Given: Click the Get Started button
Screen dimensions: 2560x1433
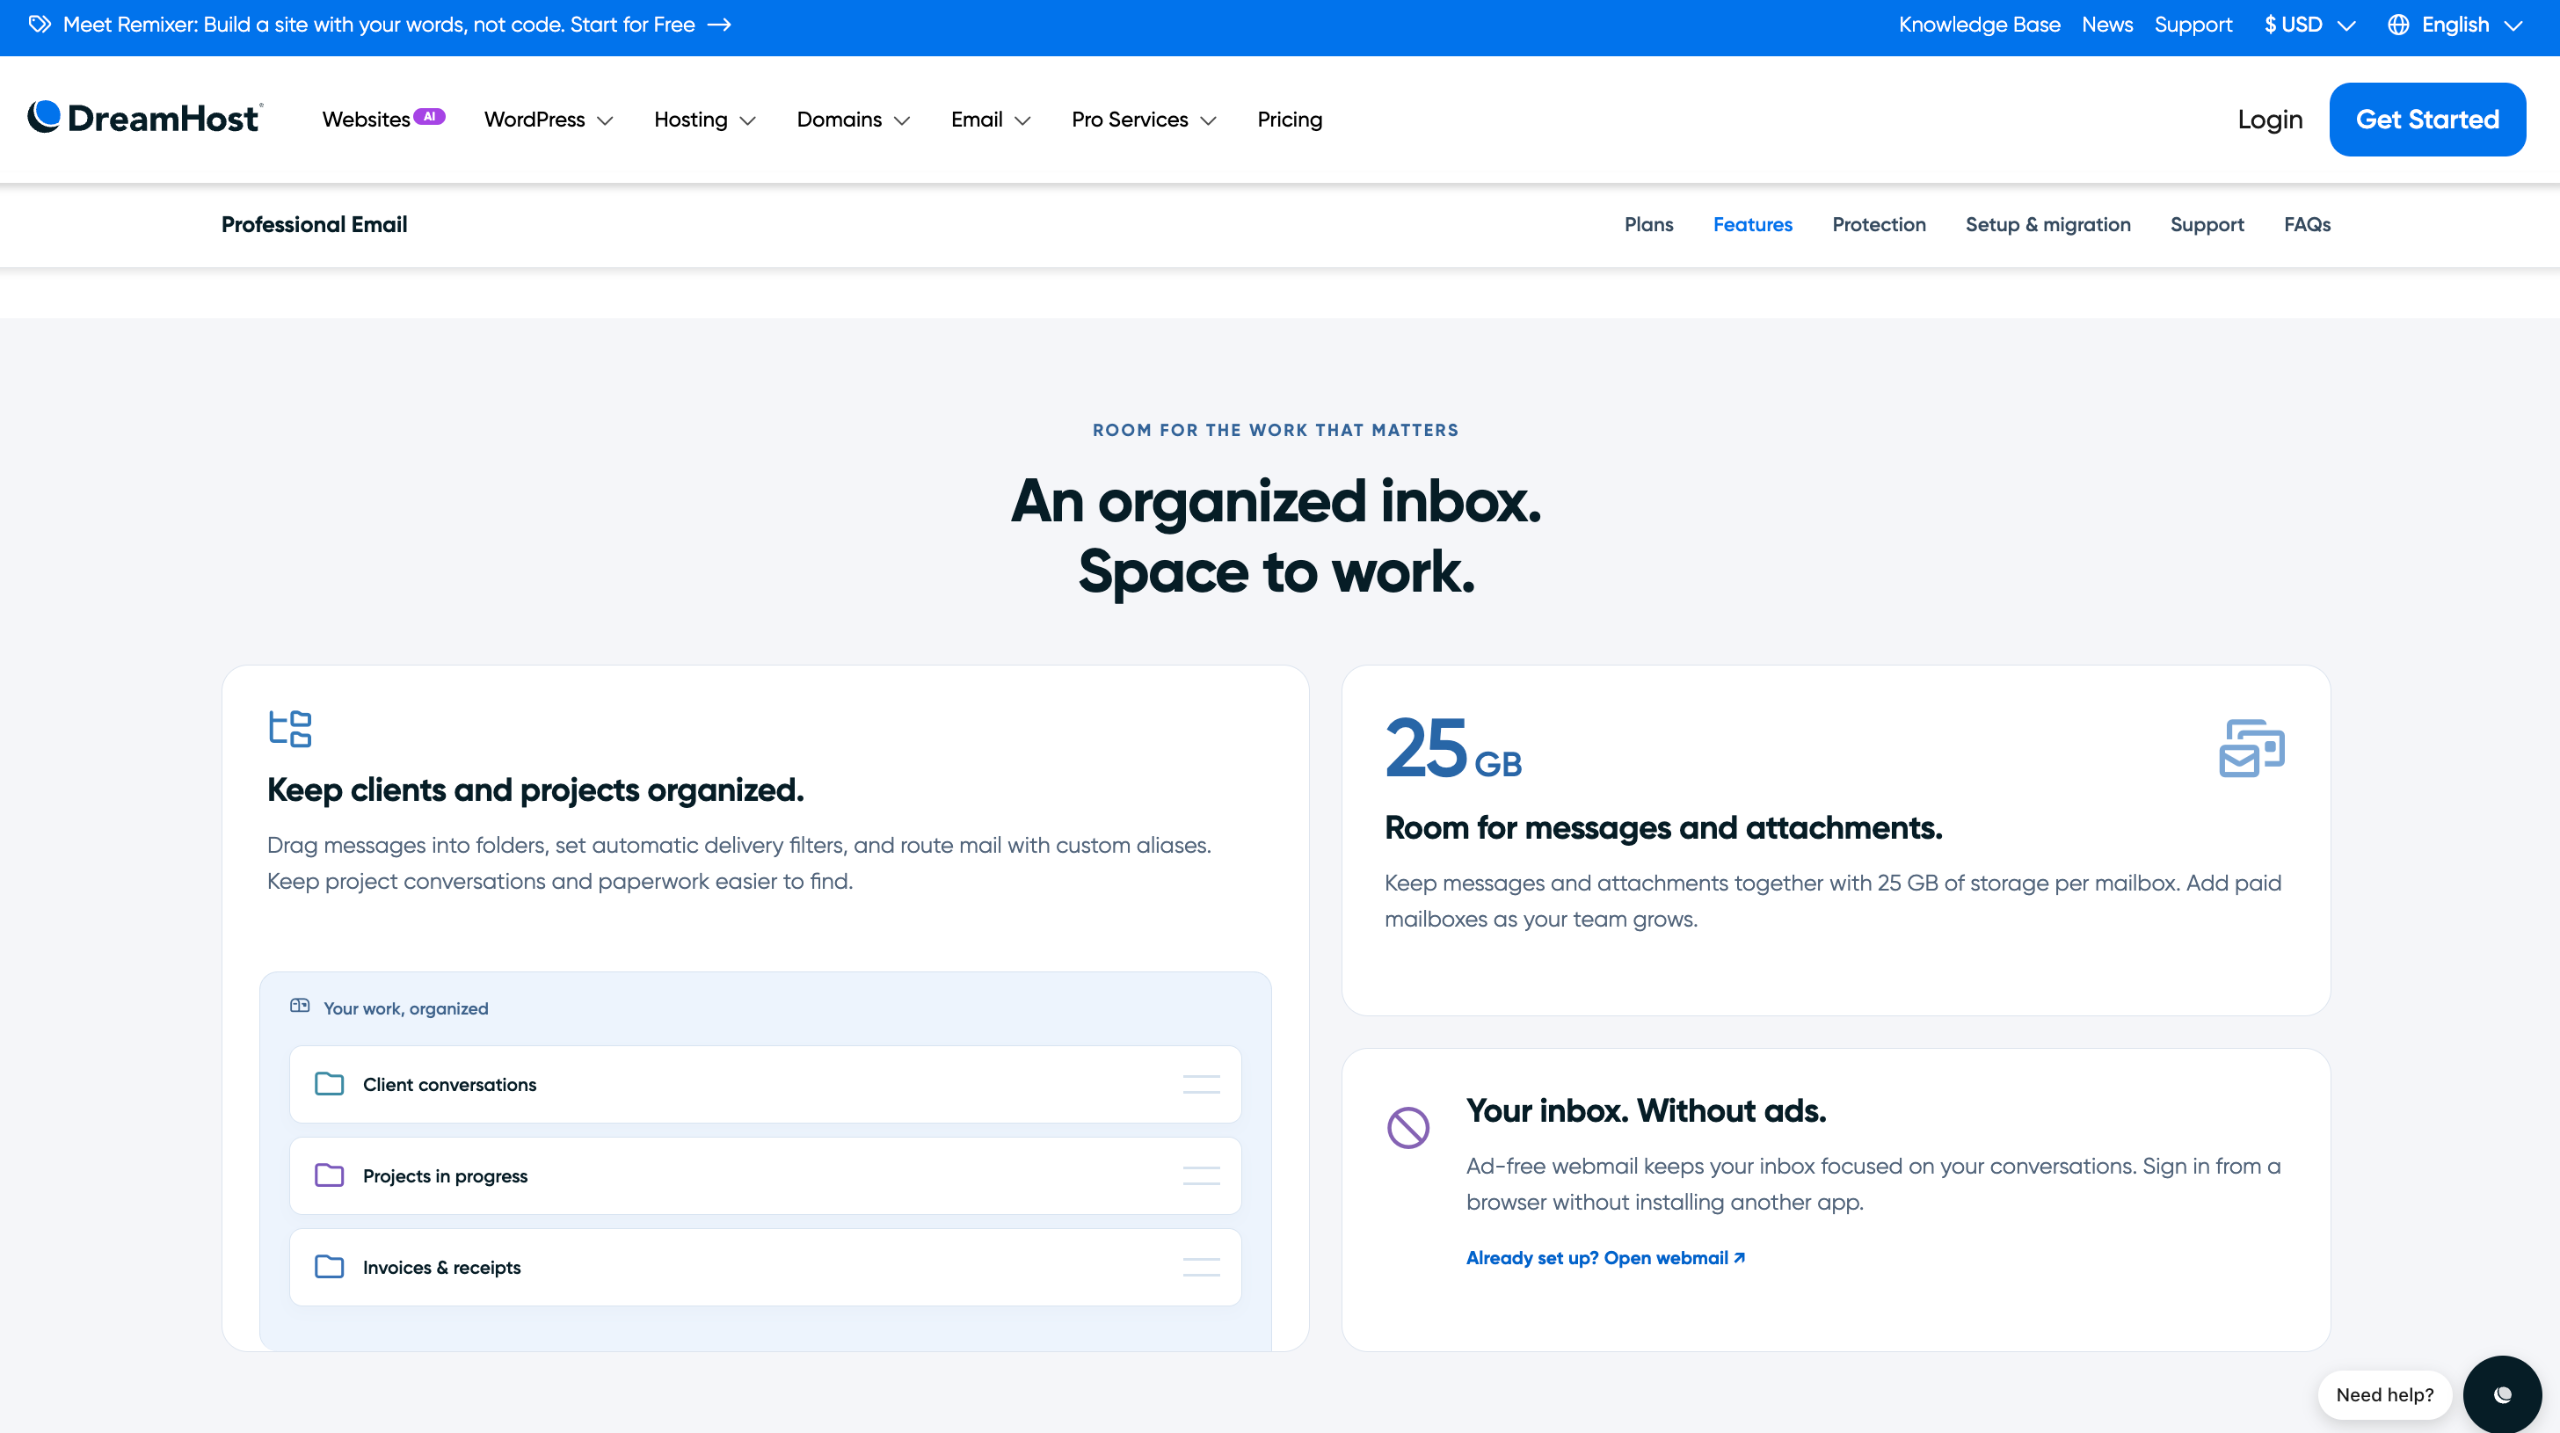Looking at the screenshot, I should (x=2427, y=119).
